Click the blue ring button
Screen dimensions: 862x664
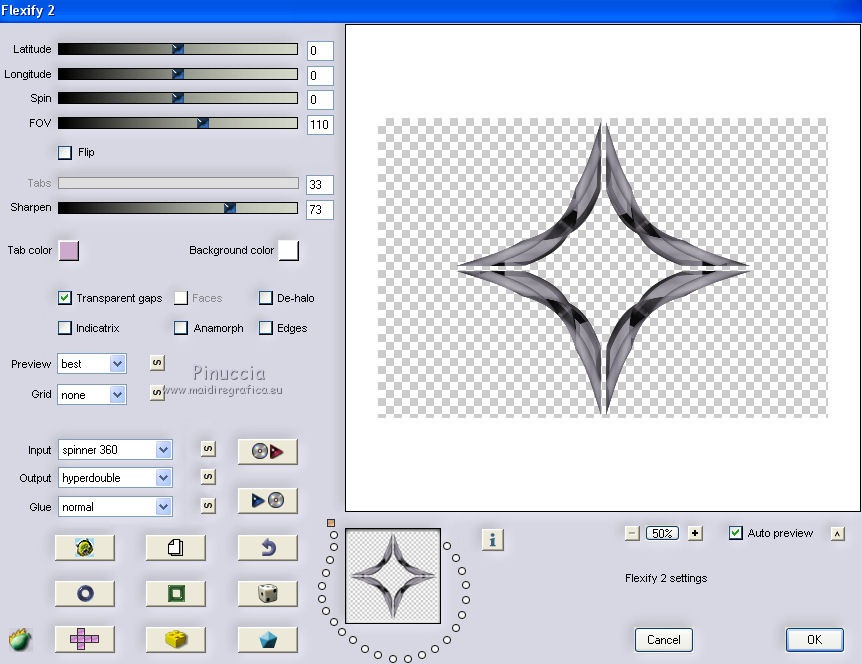pos(85,594)
